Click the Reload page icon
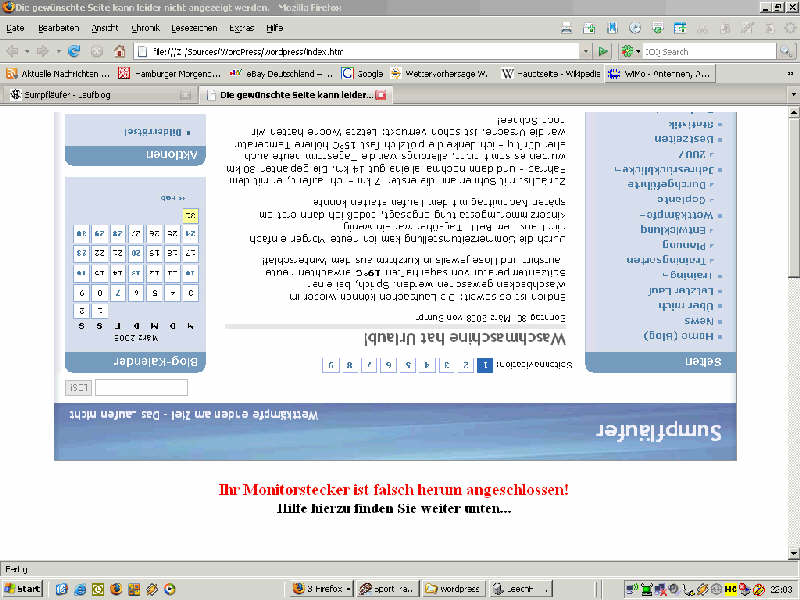This screenshot has height=600, width=800. point(74,50)
